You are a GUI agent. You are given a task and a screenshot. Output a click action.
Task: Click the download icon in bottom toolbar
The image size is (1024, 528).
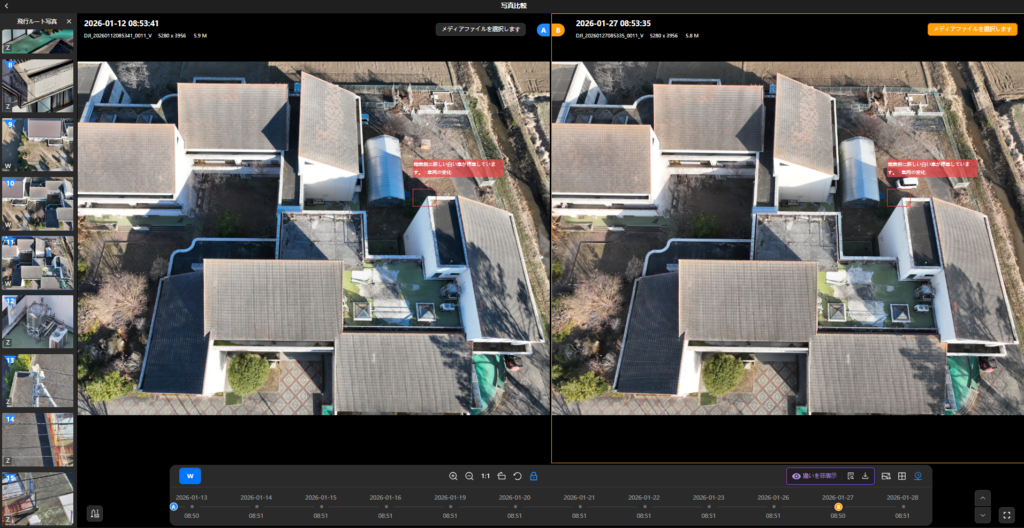coord(865,476)
